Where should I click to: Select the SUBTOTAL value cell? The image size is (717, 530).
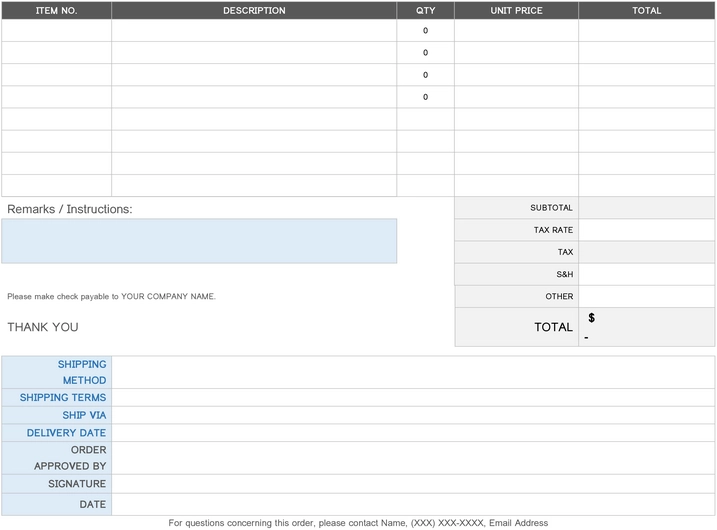tap(646, 208)
